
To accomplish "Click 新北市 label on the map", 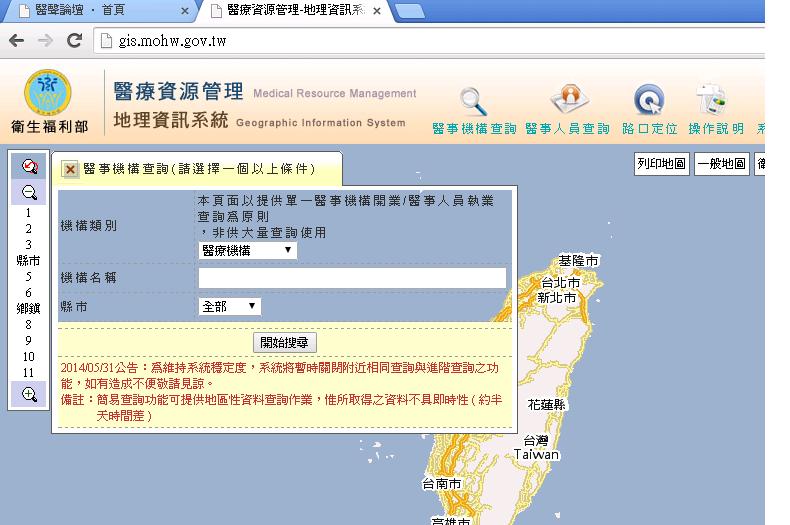I will pos(557,298).
